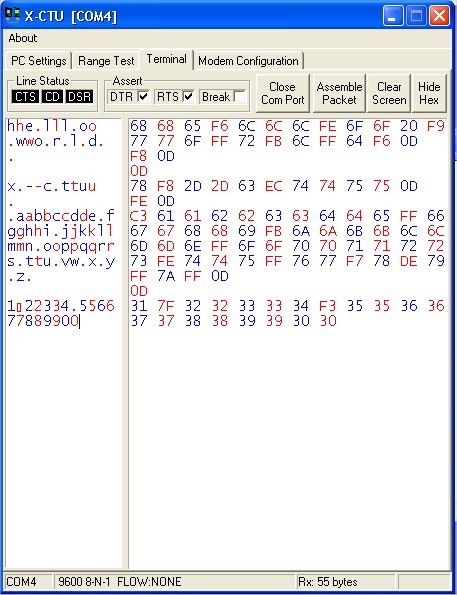Switch to the PC Settings tab

click(x=39, y=61)
